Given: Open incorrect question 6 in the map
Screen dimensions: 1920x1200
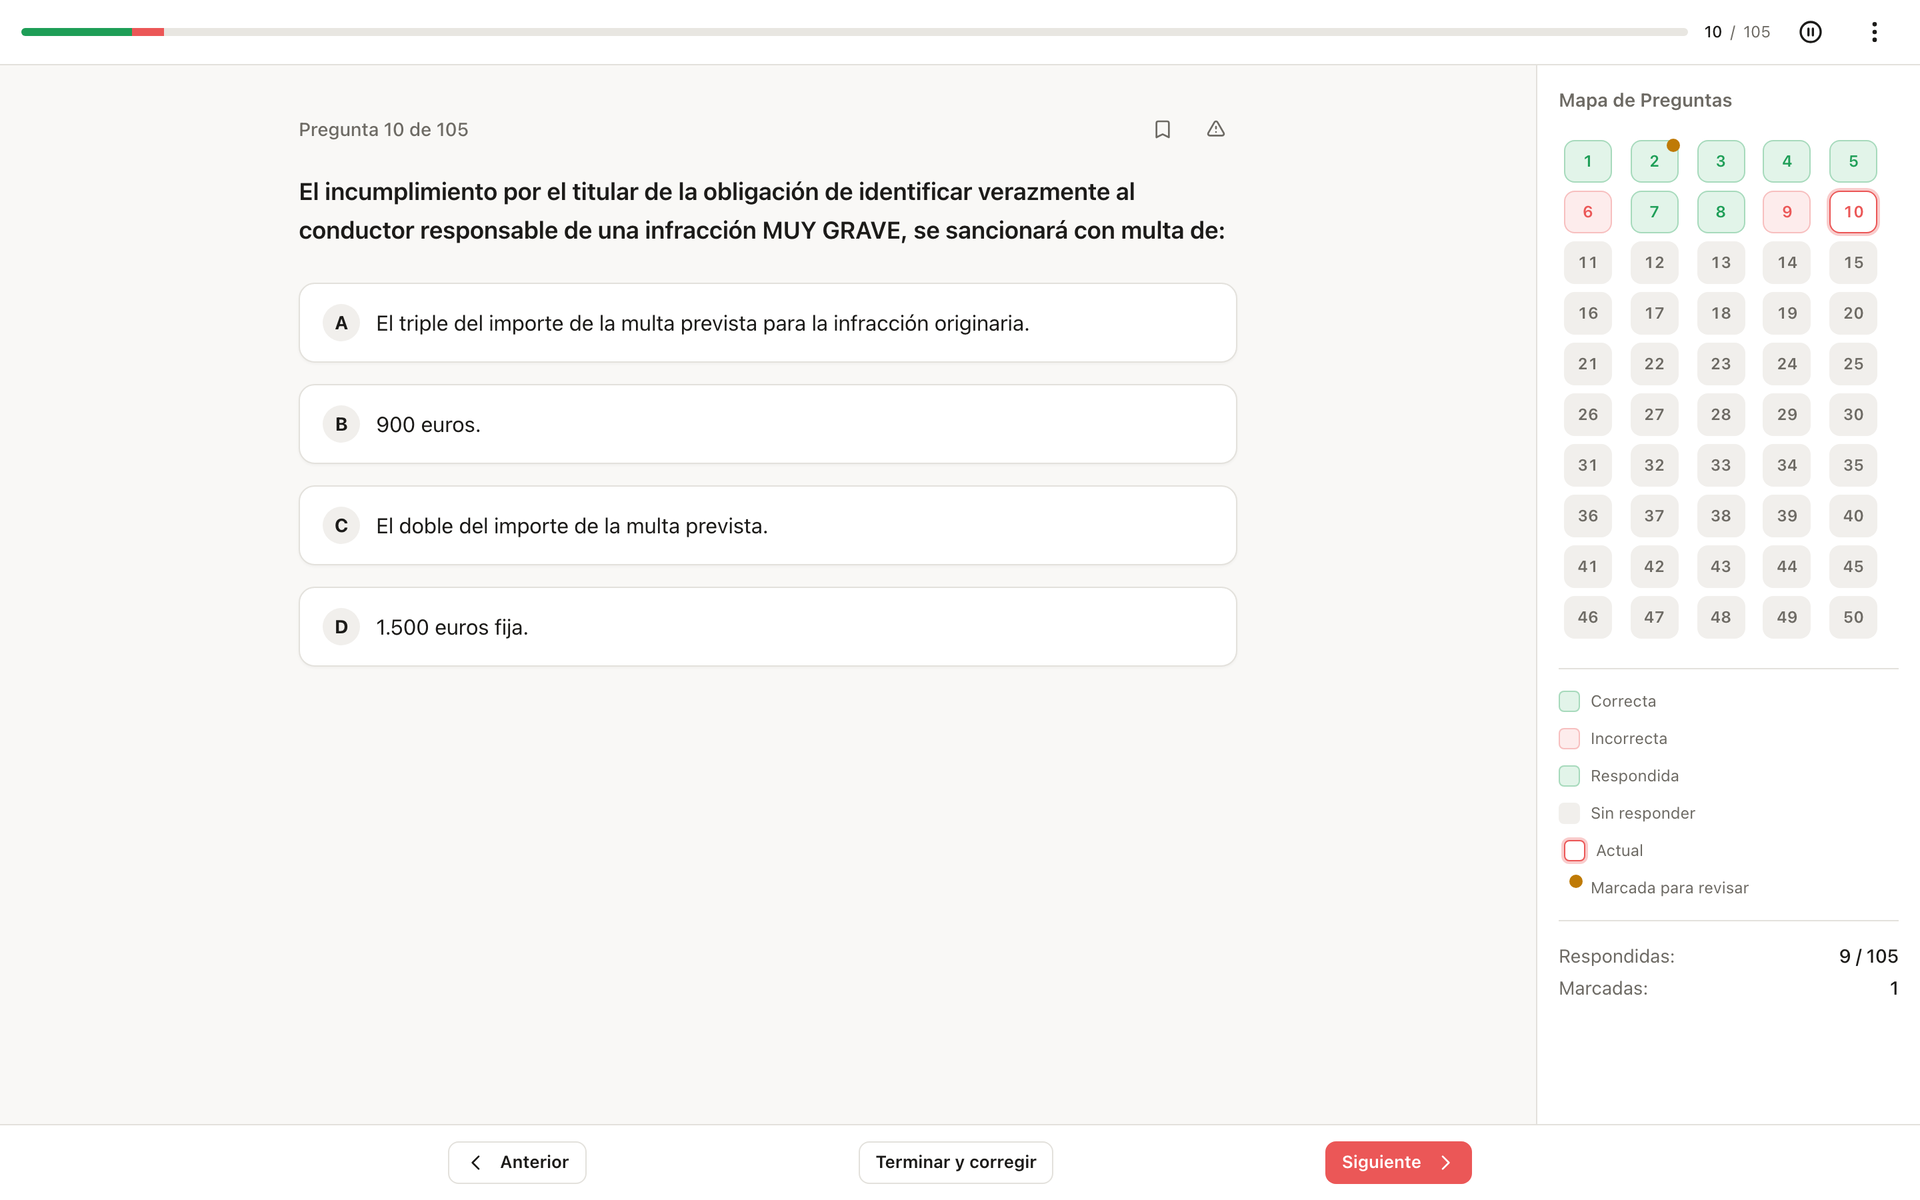Looking at the screenshot, I should coord(1588,212).
